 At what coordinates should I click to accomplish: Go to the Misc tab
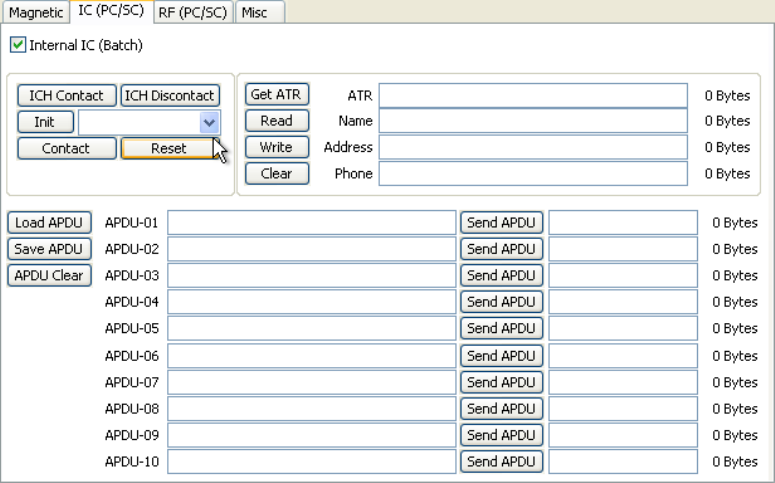(x=260, y=12)
